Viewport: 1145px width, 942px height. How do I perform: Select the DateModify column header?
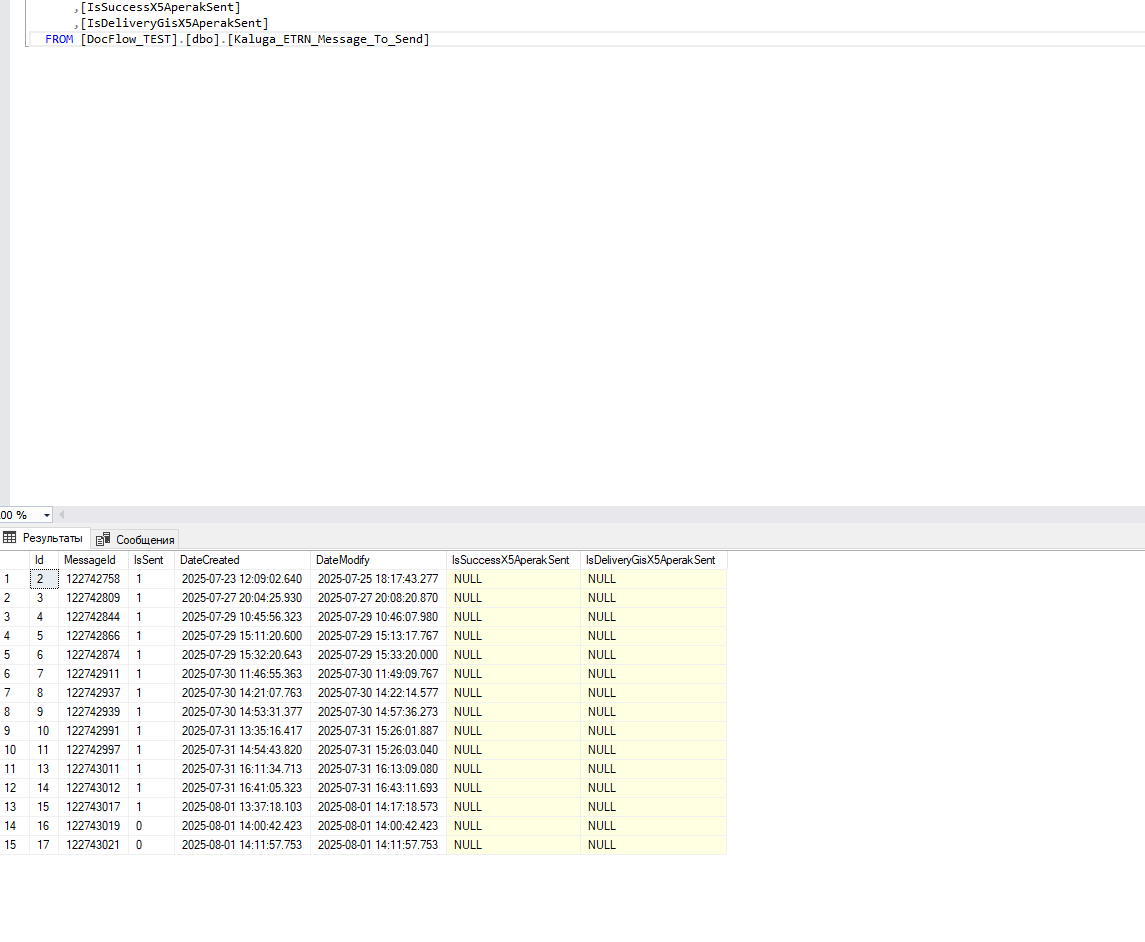tap(378, 560)
